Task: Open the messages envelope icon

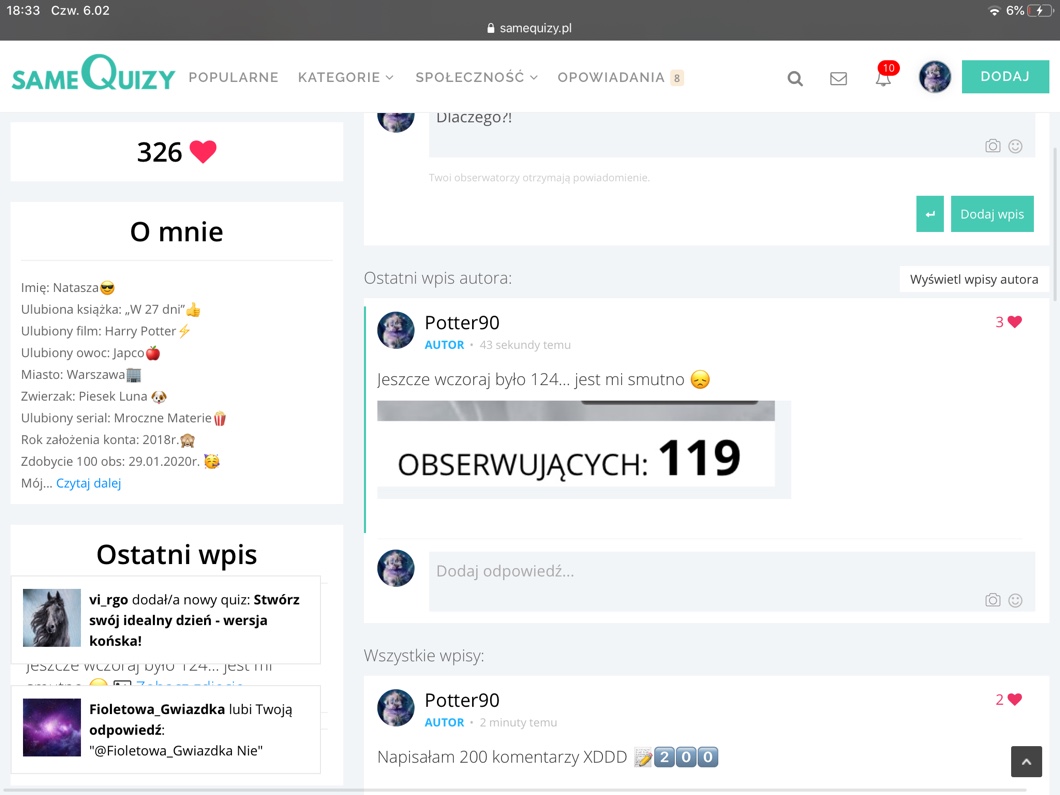Action: (838, 78)
